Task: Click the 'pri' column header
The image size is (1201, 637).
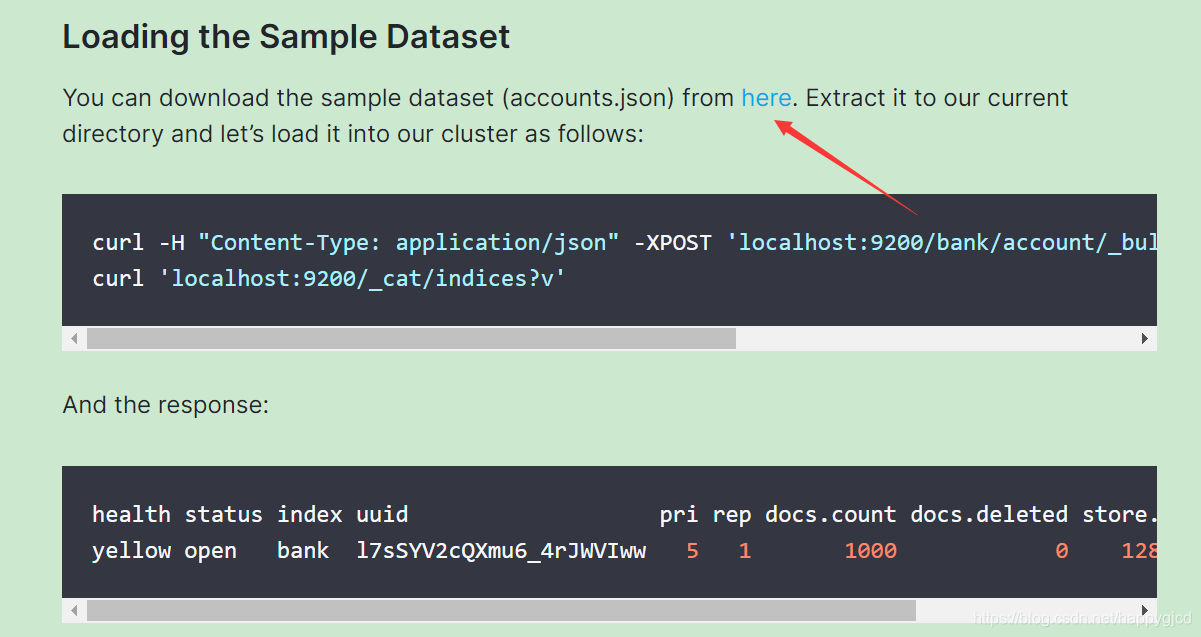Action: pyautogui.click(x=679, y=514)
